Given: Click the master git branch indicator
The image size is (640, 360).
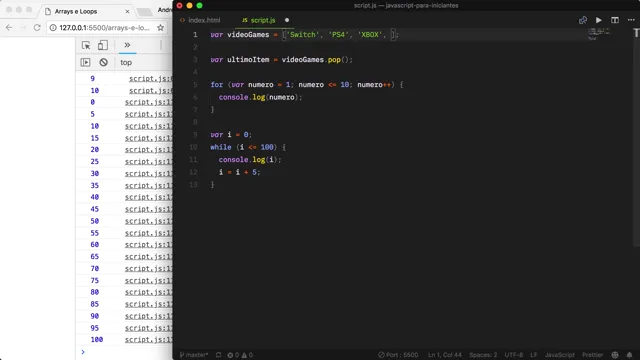Looking at the screenshot, I should tap(194, 355).
